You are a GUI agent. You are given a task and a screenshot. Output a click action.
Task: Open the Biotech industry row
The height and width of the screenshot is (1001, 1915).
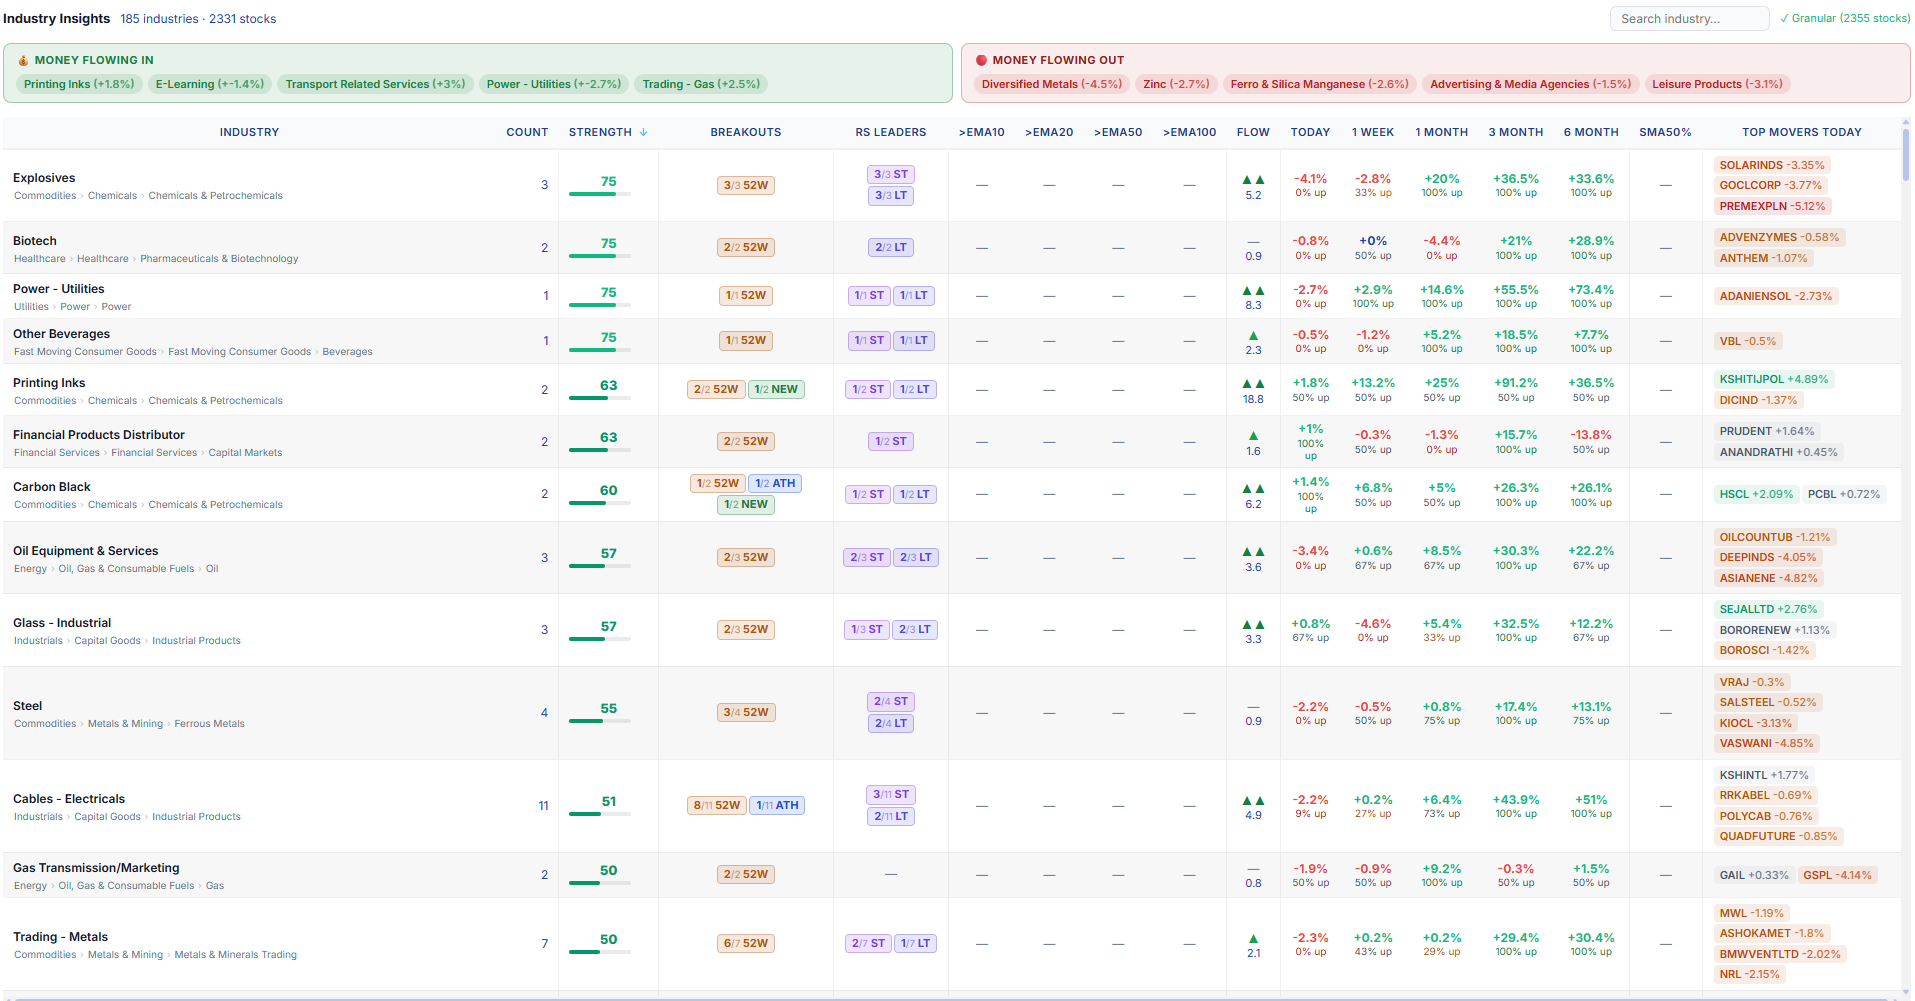[x=951, y=248]
